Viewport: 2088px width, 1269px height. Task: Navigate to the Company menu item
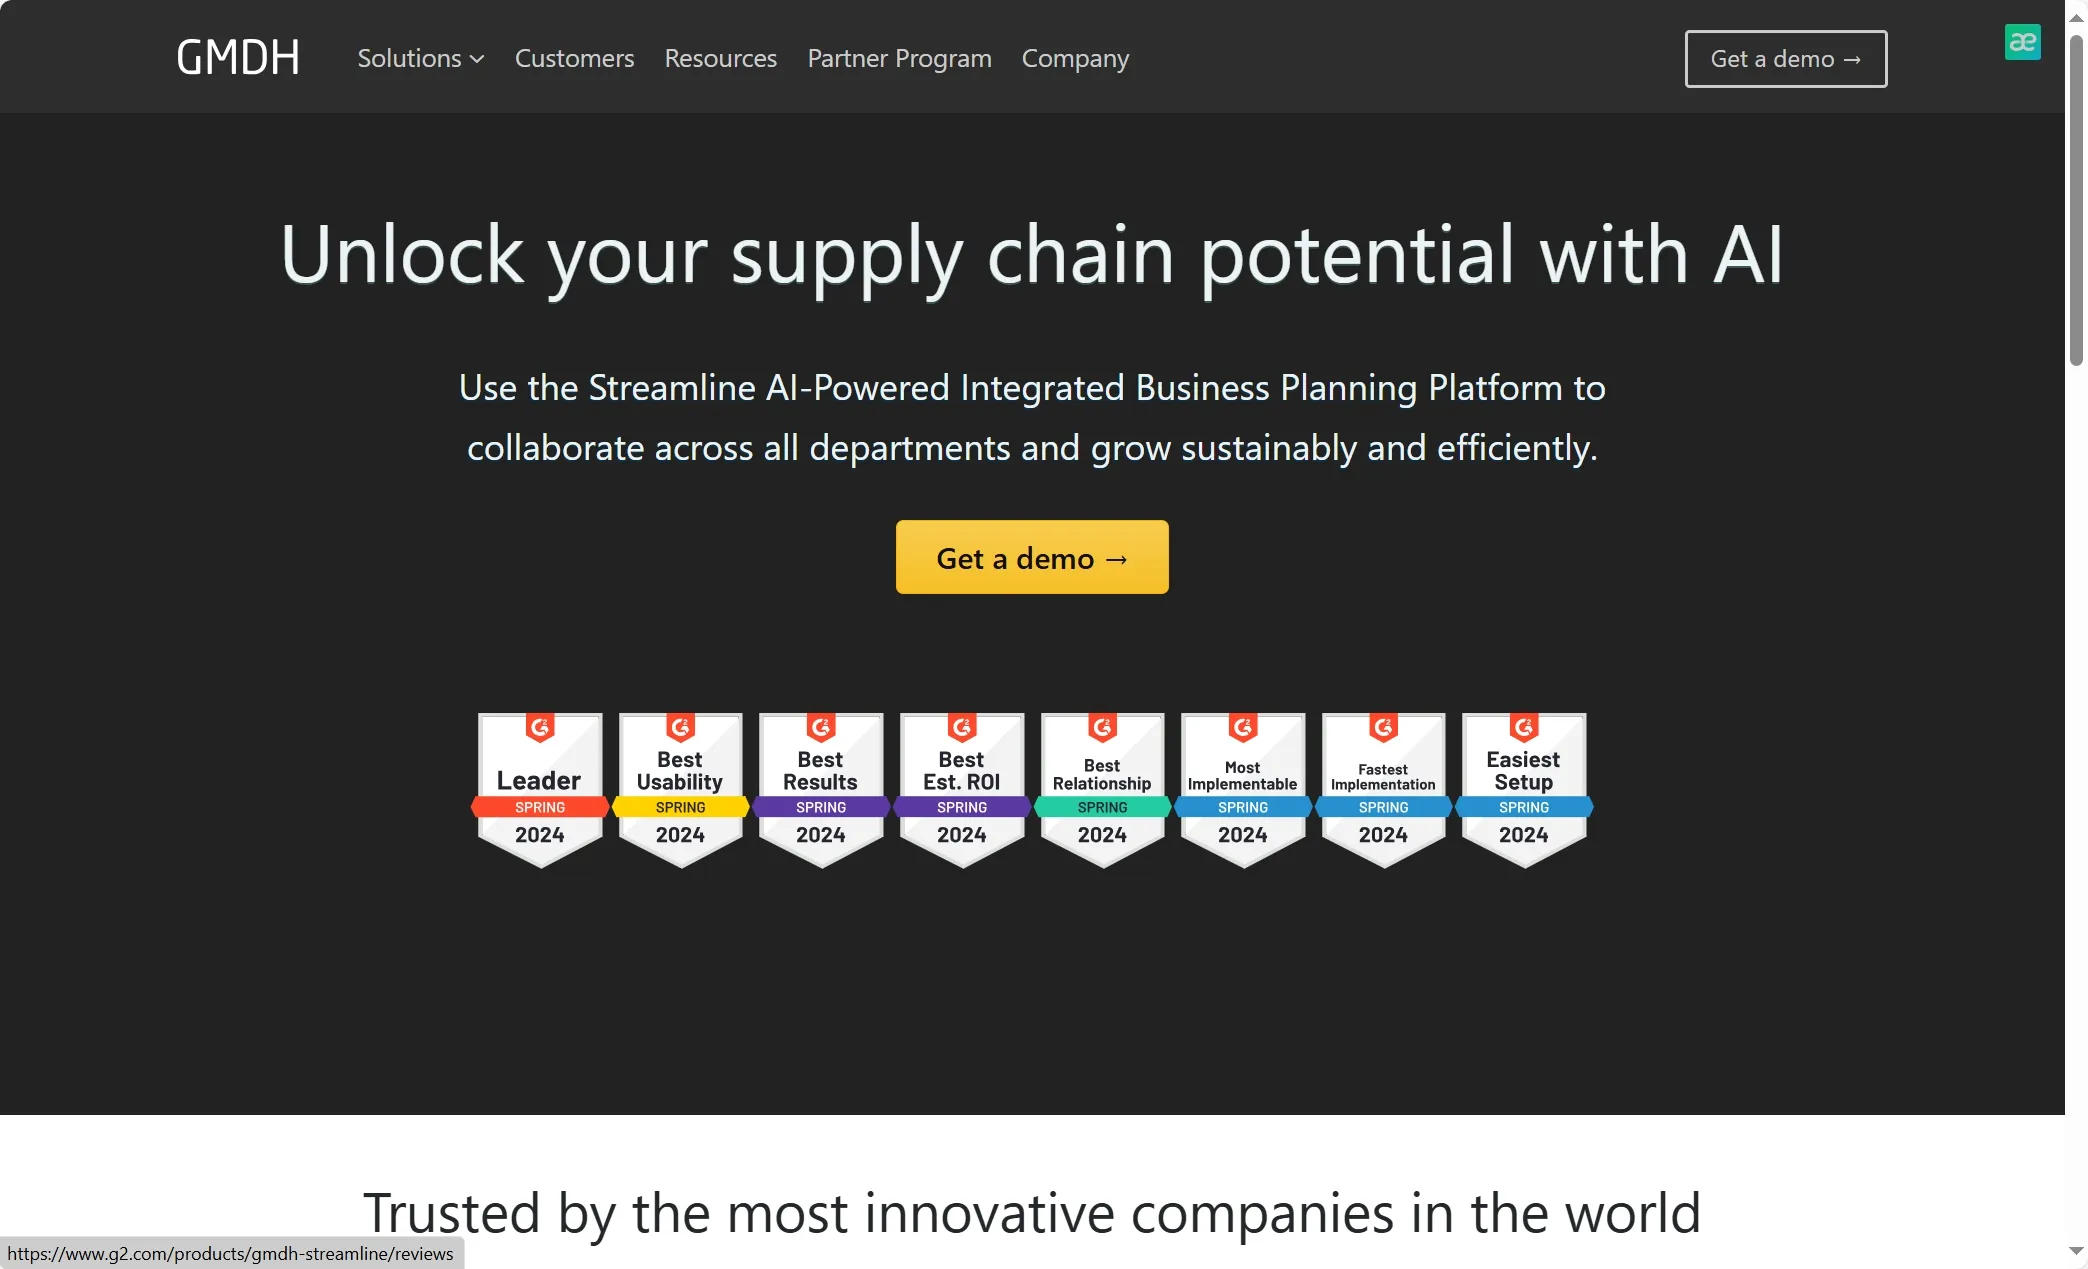(x=1075, y=59)
